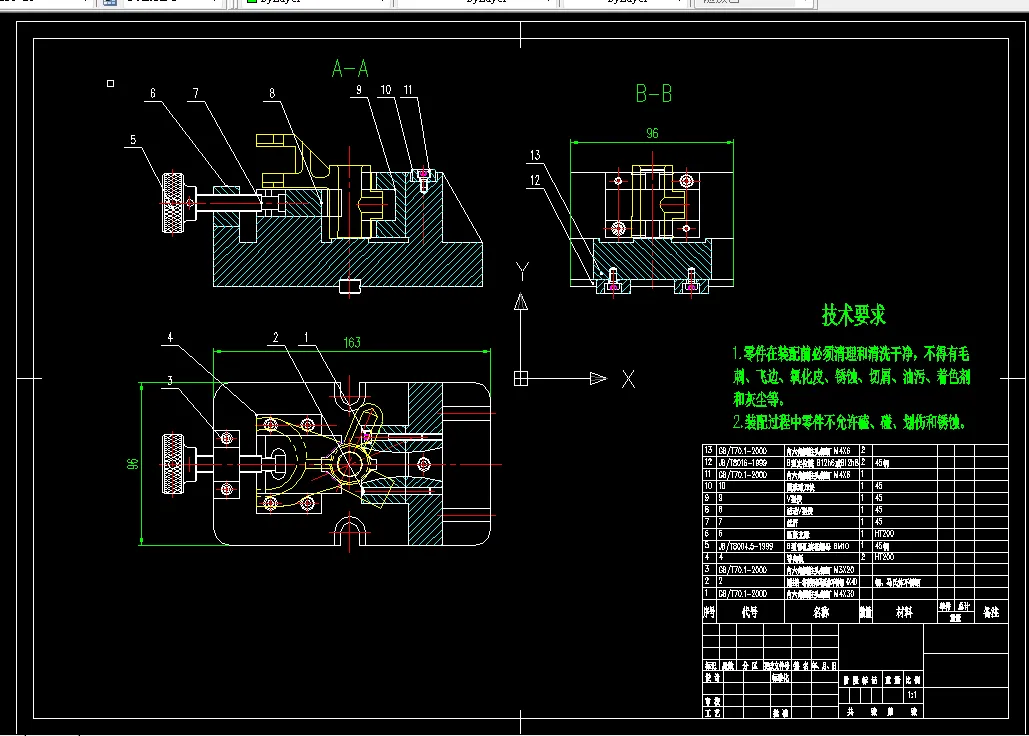1029x736 pixels.
Task: Select balloon number 7 in the A-A view
Action: tap(196, 93)
